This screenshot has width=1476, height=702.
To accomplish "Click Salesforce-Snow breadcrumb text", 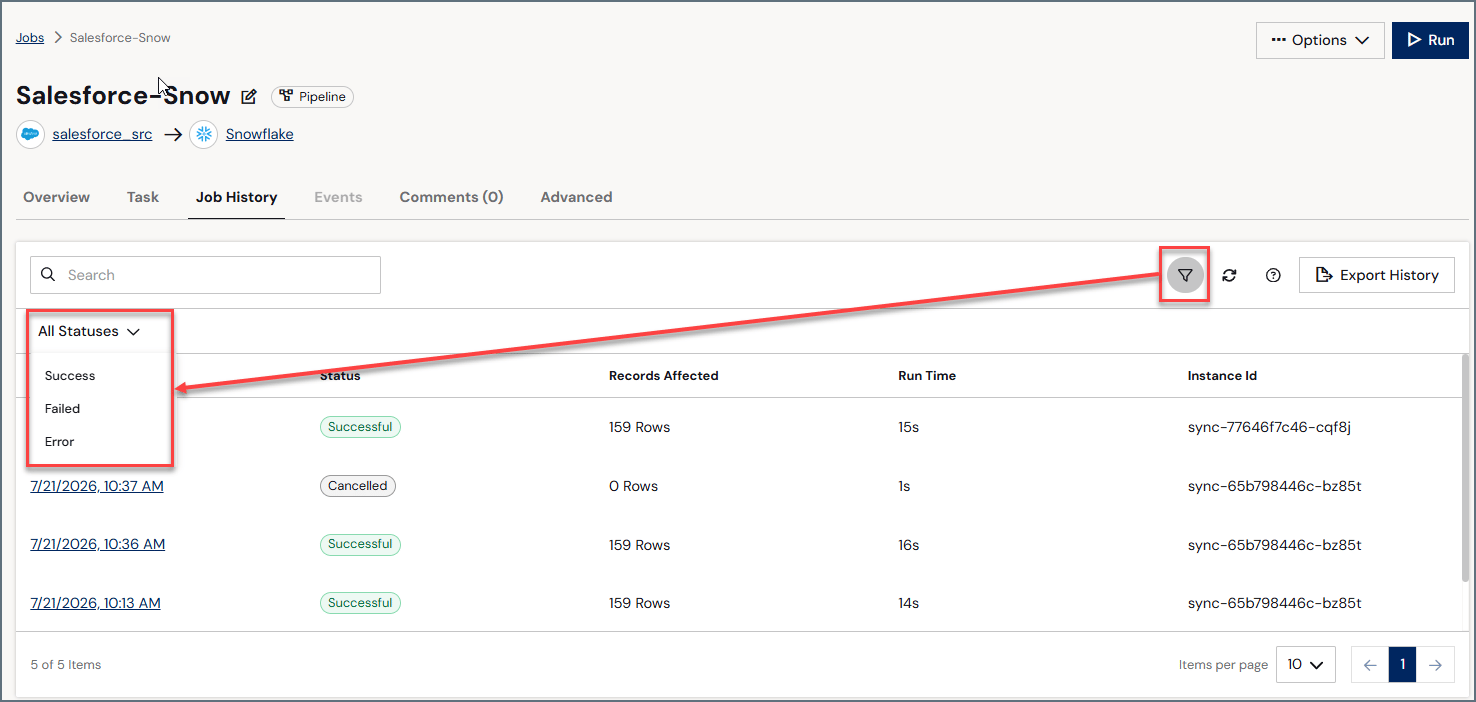I will 120,38.
